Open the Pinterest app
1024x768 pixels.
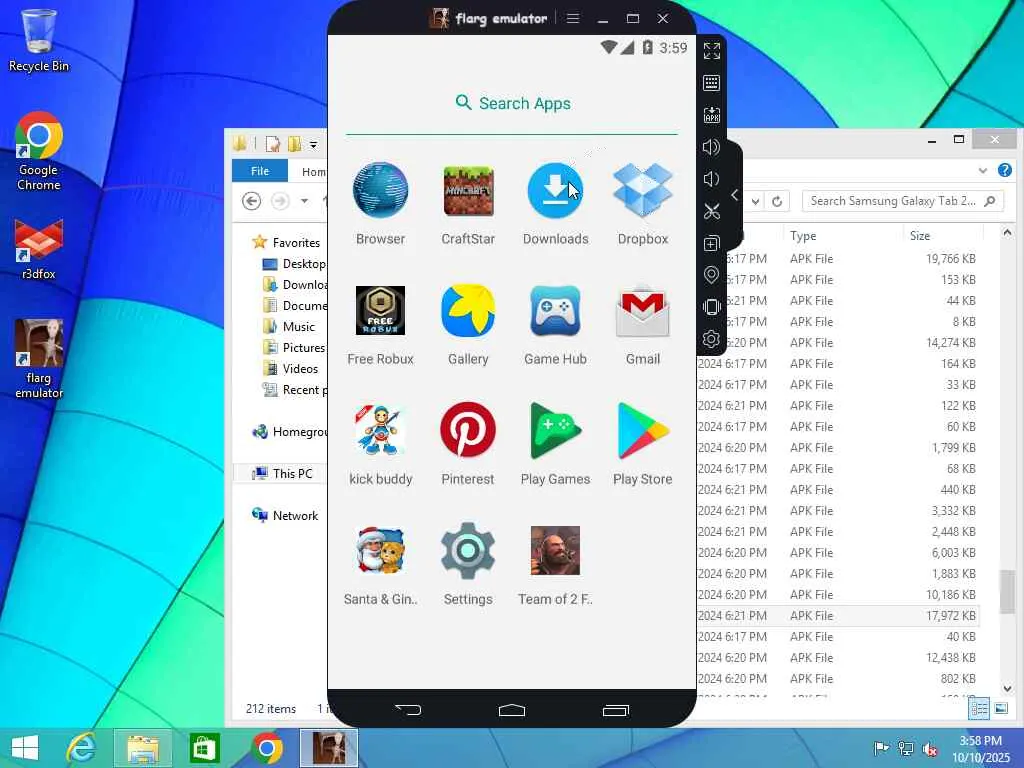click(468, 430)
